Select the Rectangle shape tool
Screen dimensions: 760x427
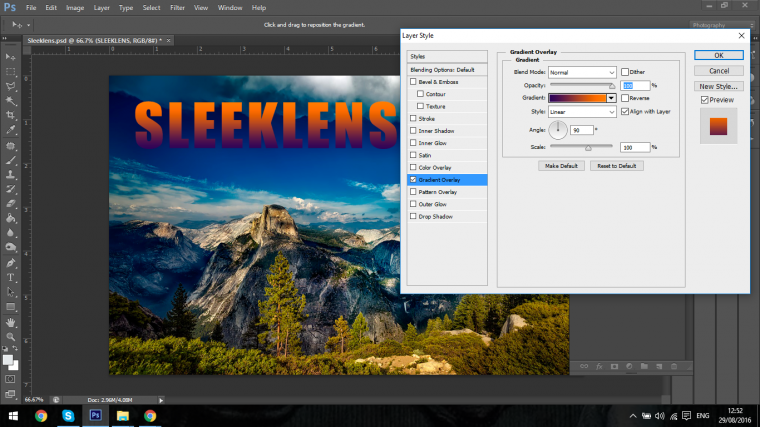point(10,307)
